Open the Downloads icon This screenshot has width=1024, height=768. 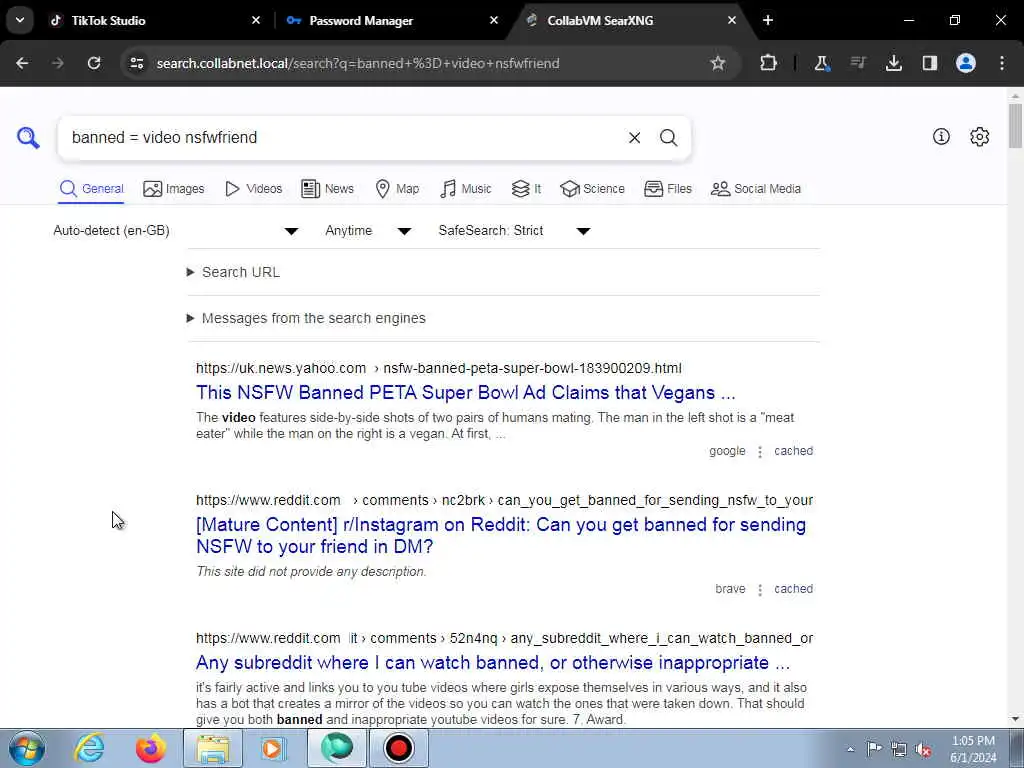tap(894, 63)
